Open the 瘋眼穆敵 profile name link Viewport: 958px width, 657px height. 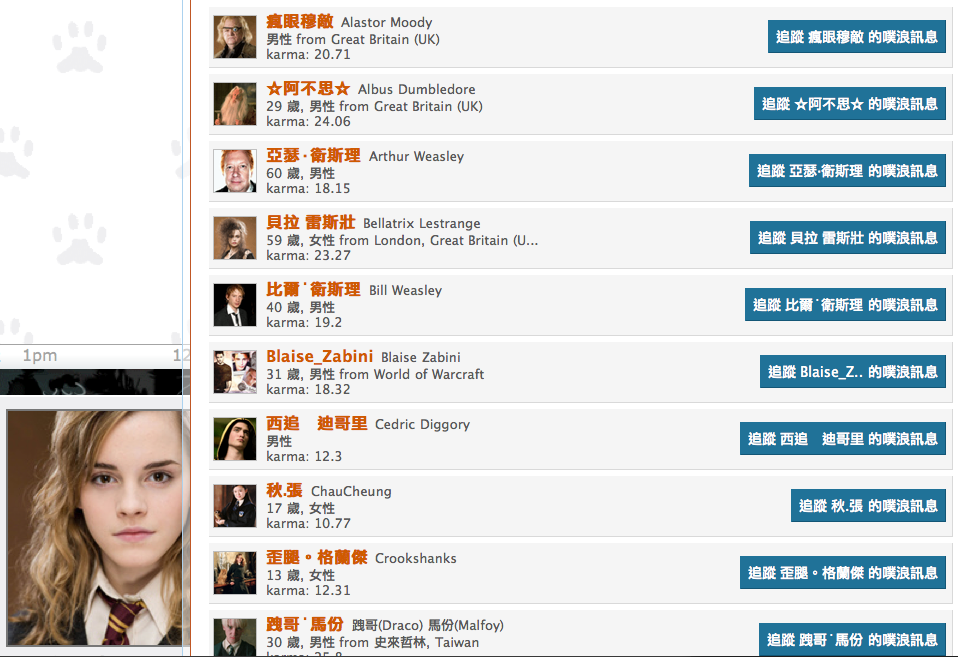(300, 21)
